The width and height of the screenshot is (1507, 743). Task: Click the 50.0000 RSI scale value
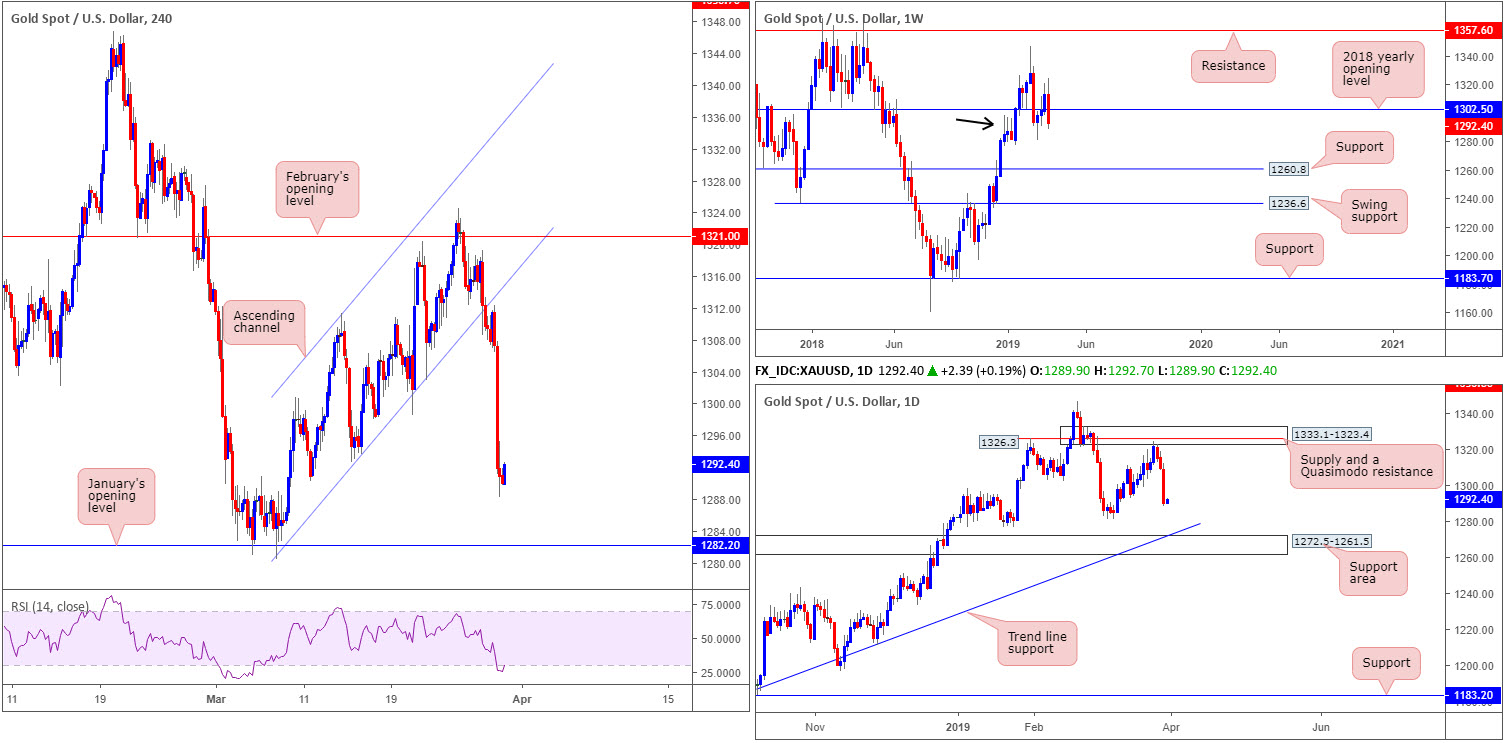tap(718, 639)
